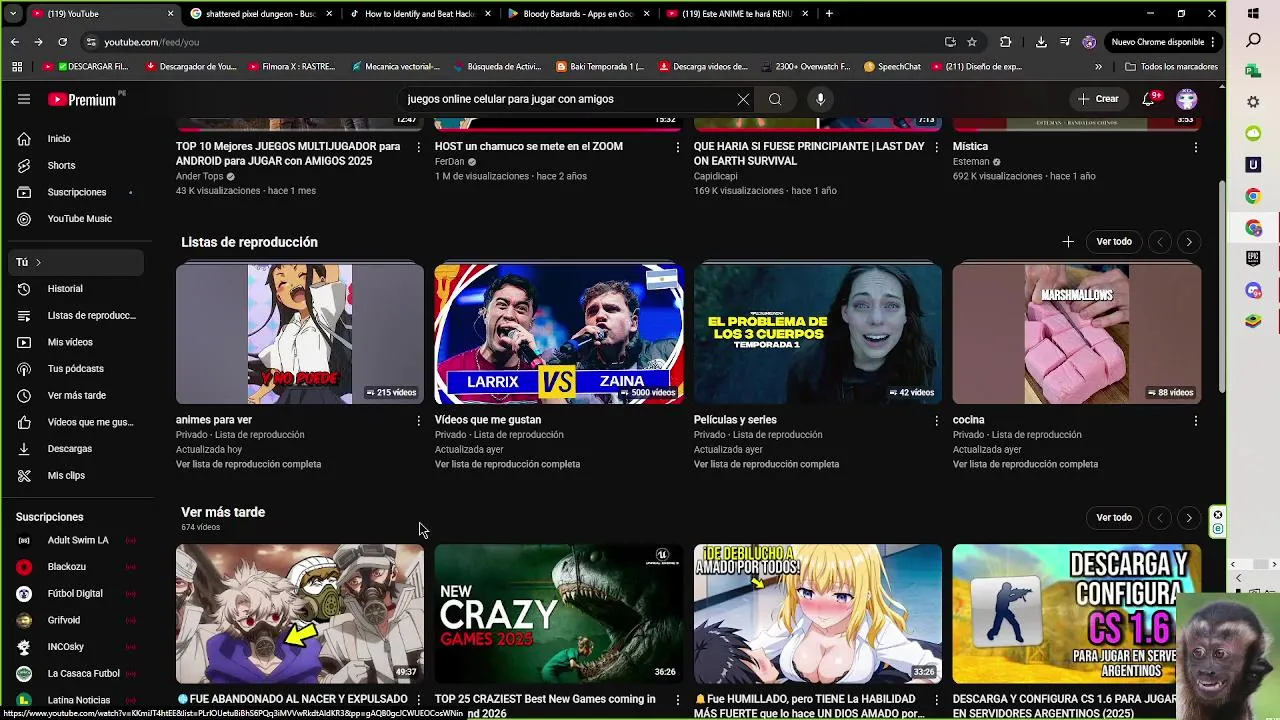
Task: Open the SpeechChat bookmark
Action: [892, 67]
